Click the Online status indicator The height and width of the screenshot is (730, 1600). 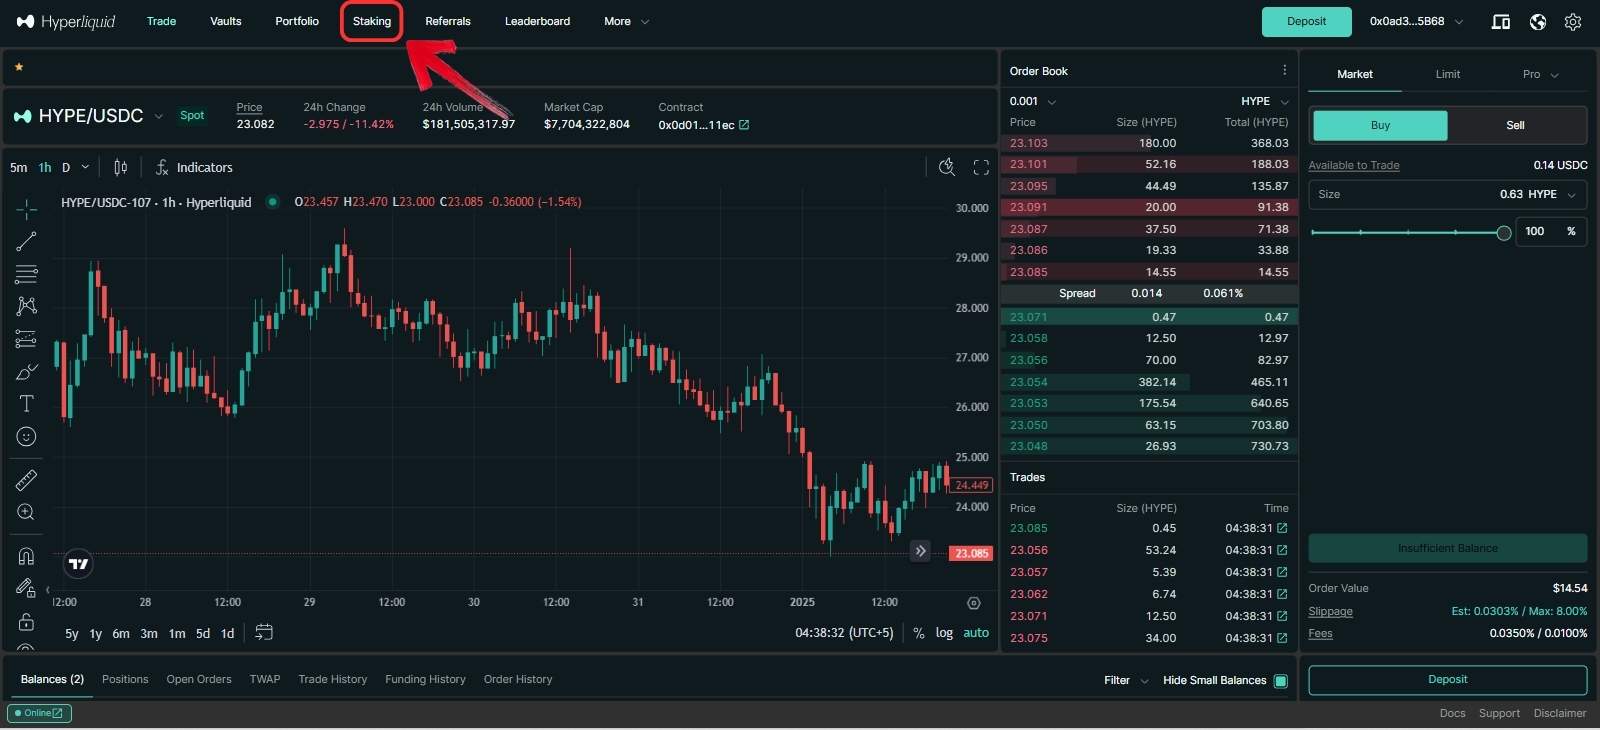pos(39,713)
